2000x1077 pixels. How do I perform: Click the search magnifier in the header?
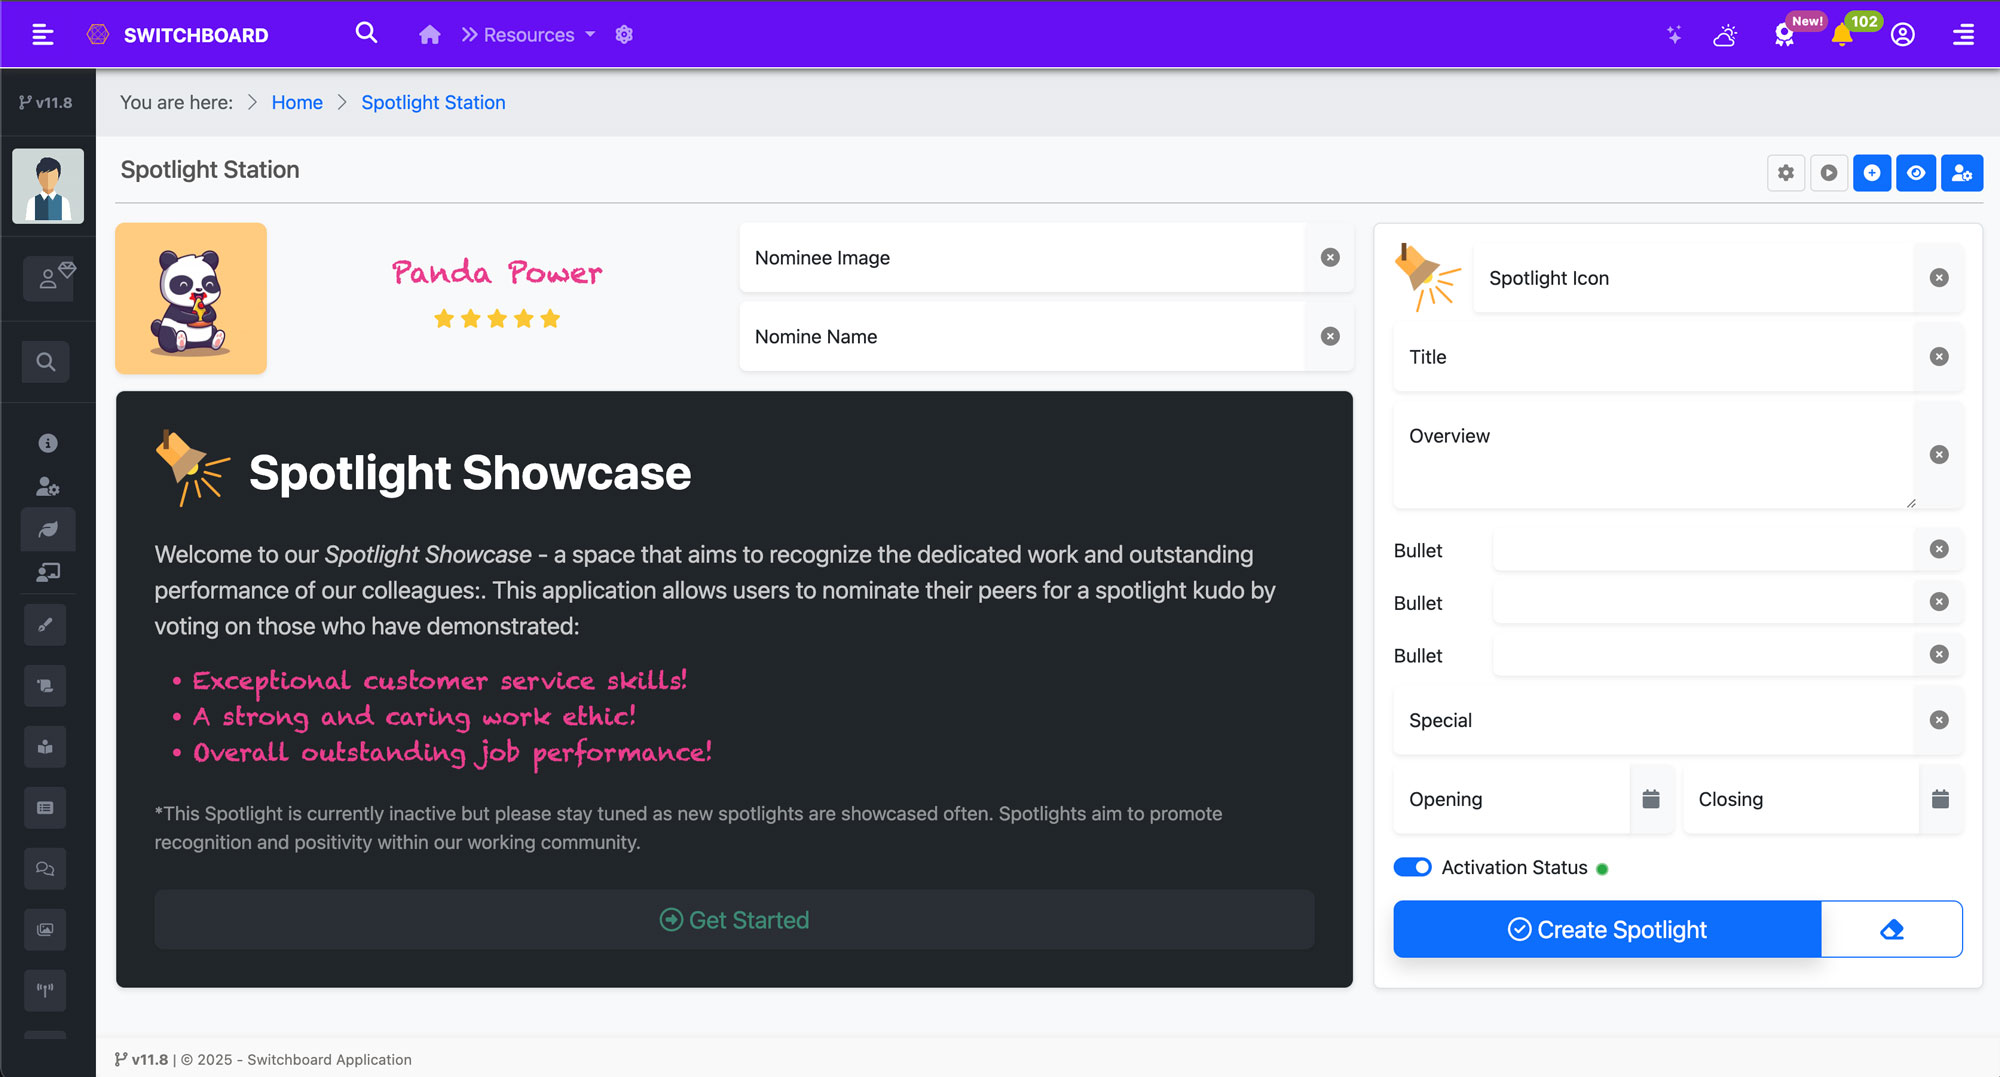[x=366, y=34]
